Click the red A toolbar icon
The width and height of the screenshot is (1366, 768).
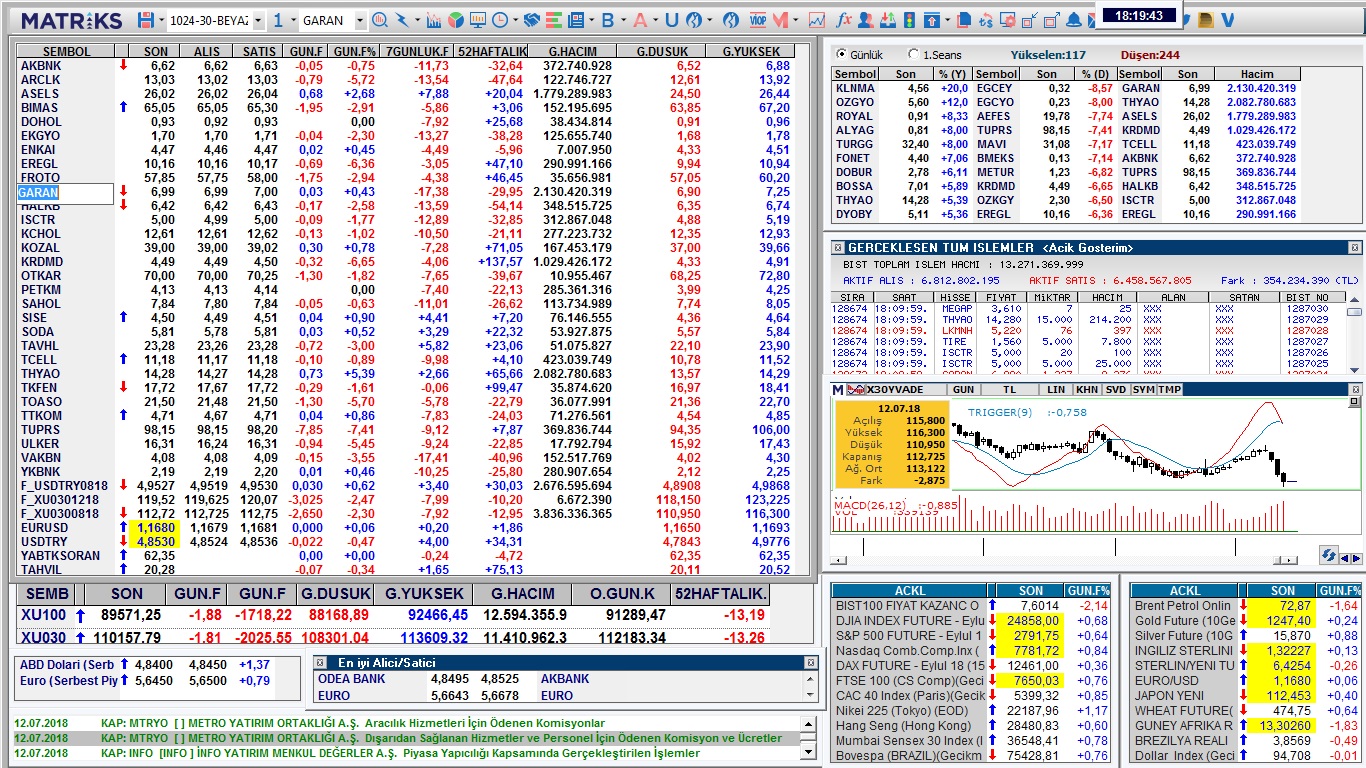coord(640,20)
